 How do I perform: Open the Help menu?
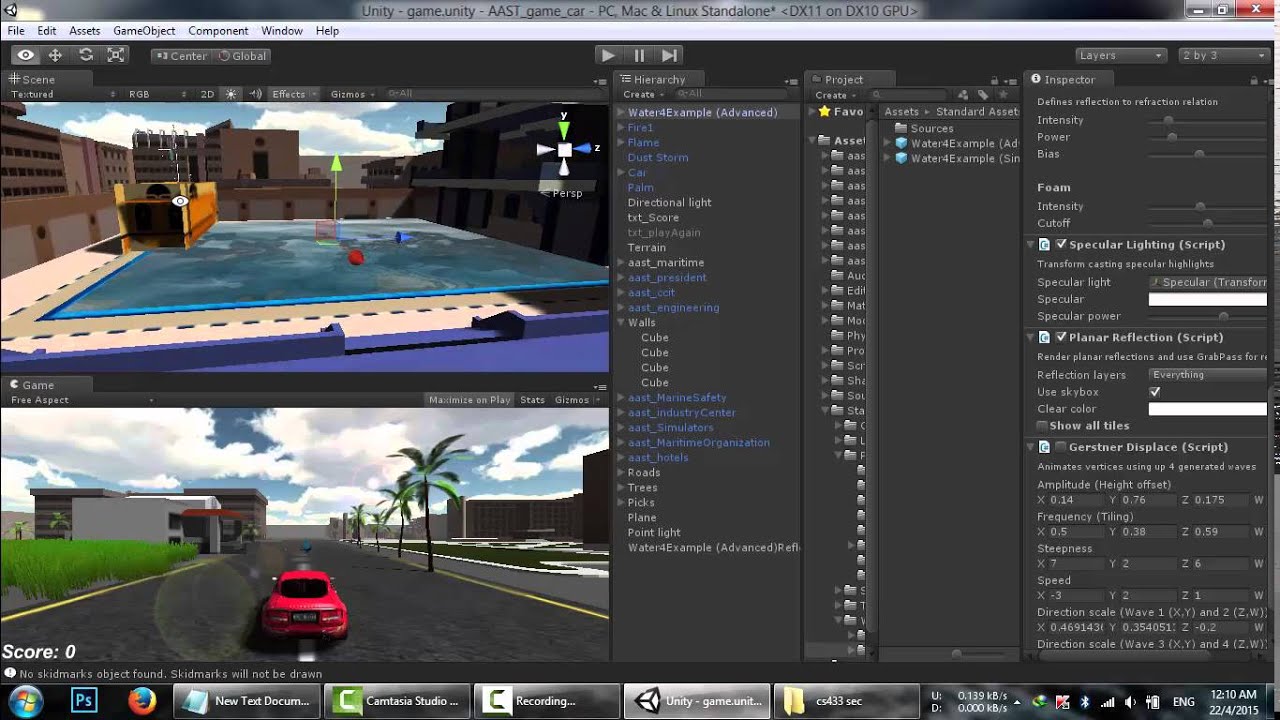tap(327, 31)
